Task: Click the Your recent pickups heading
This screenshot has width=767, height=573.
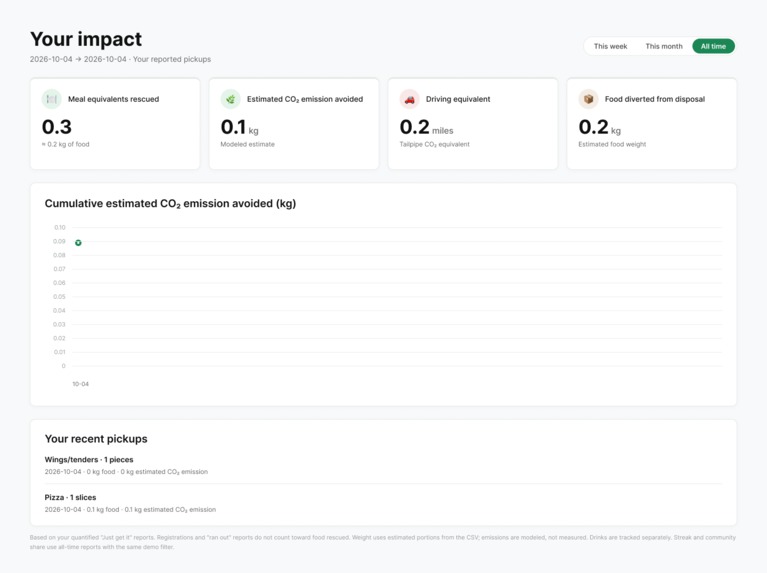Action: (x=96, y=439)
